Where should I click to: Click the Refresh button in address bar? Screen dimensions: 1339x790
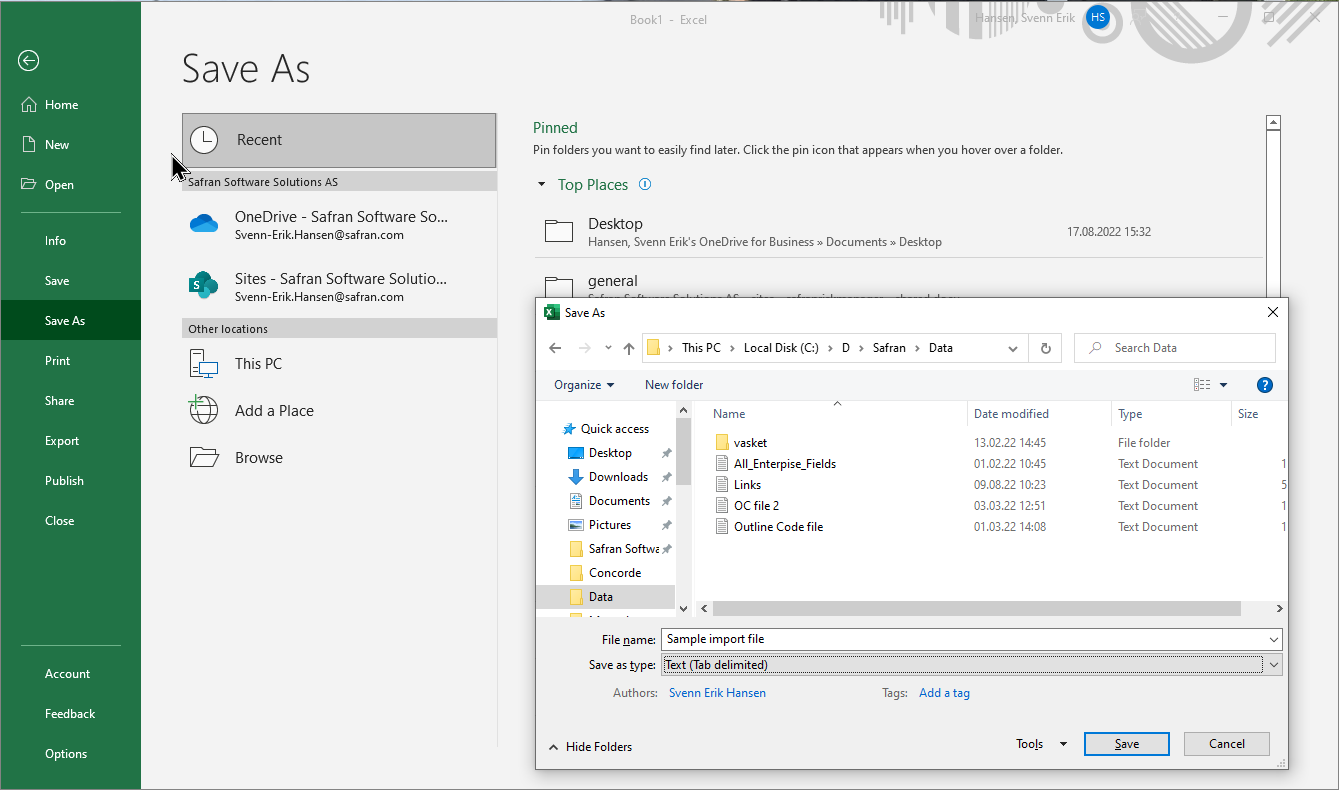coord(1045,348)
